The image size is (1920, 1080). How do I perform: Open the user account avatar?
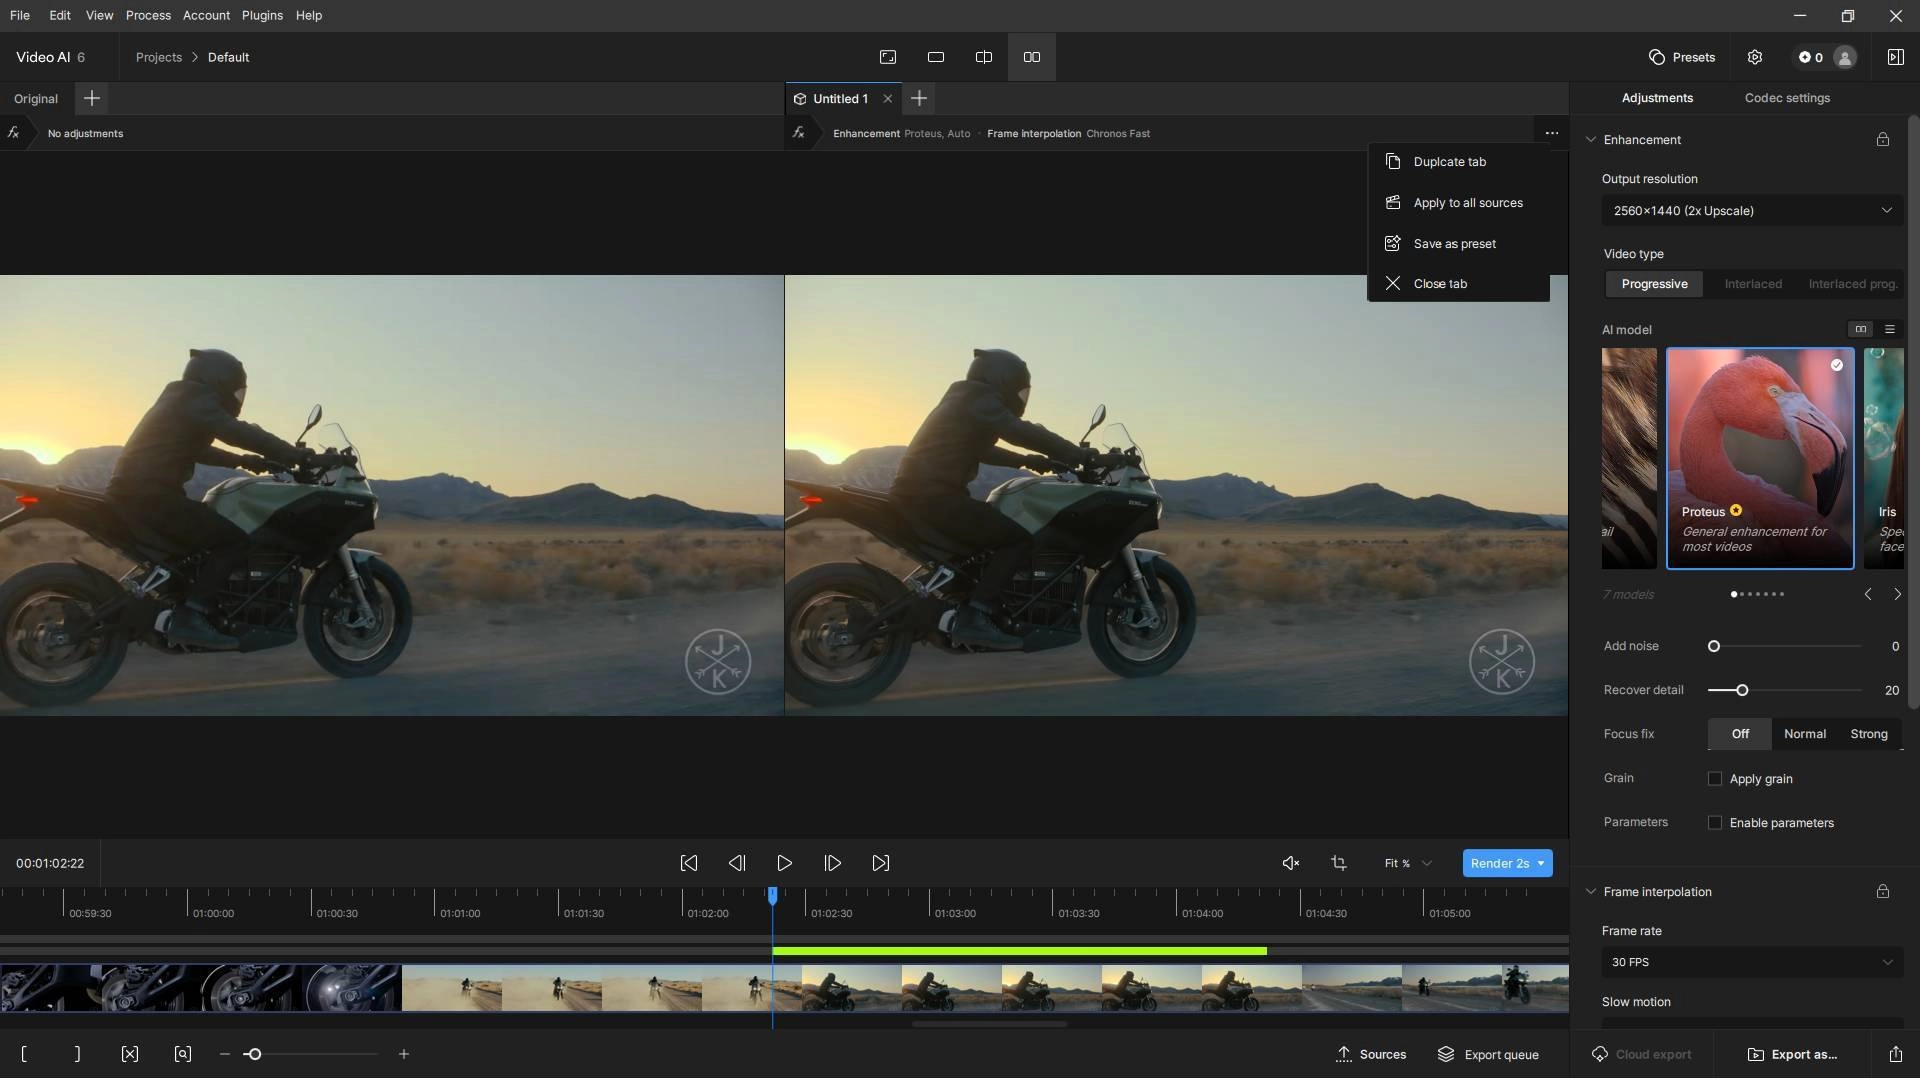click(1845, 57)
